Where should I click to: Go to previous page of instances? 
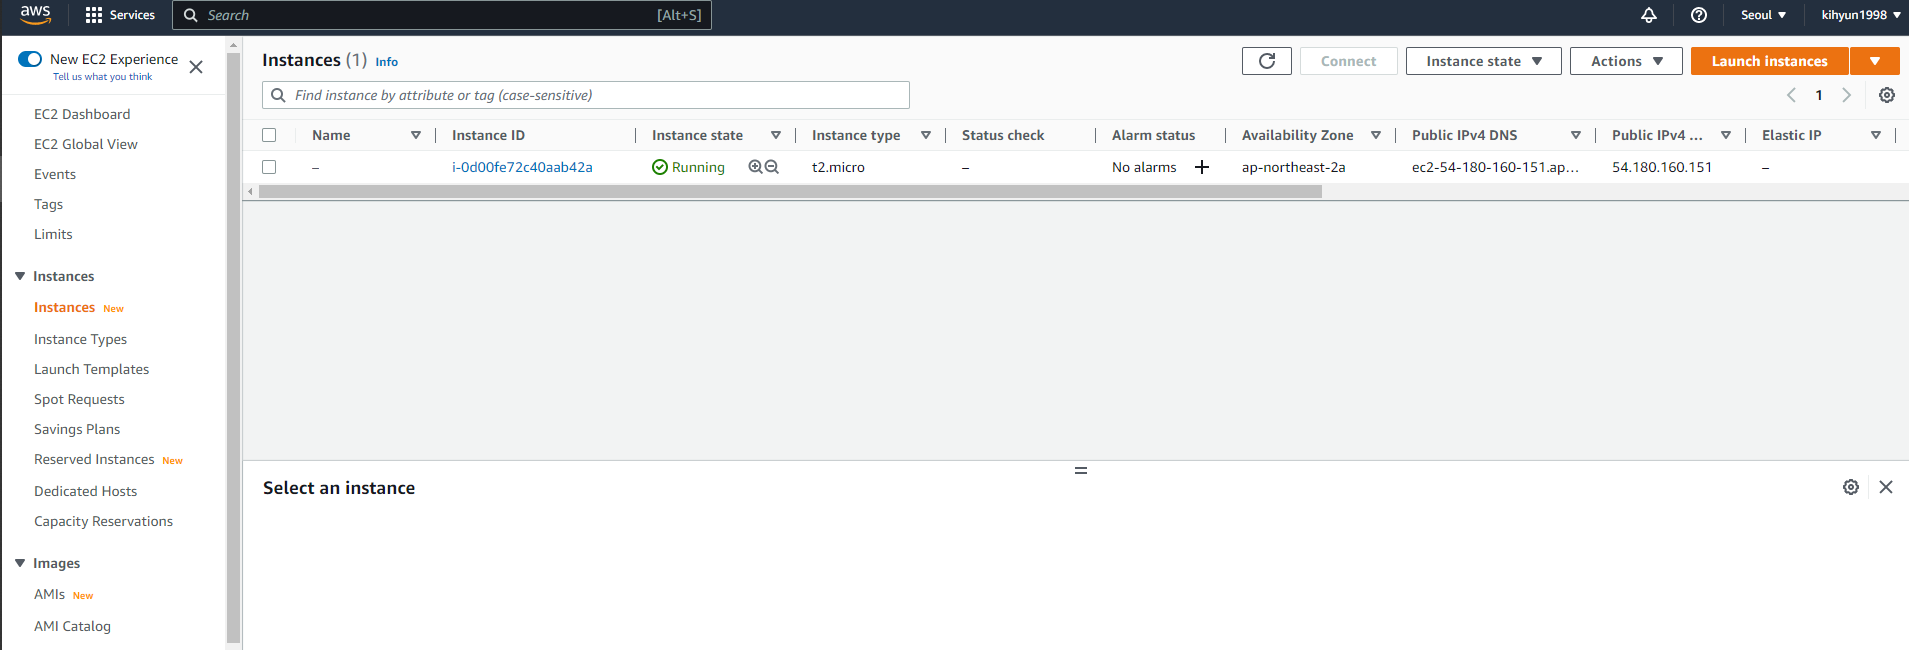pyautogui.click(x=1791, y=95)
